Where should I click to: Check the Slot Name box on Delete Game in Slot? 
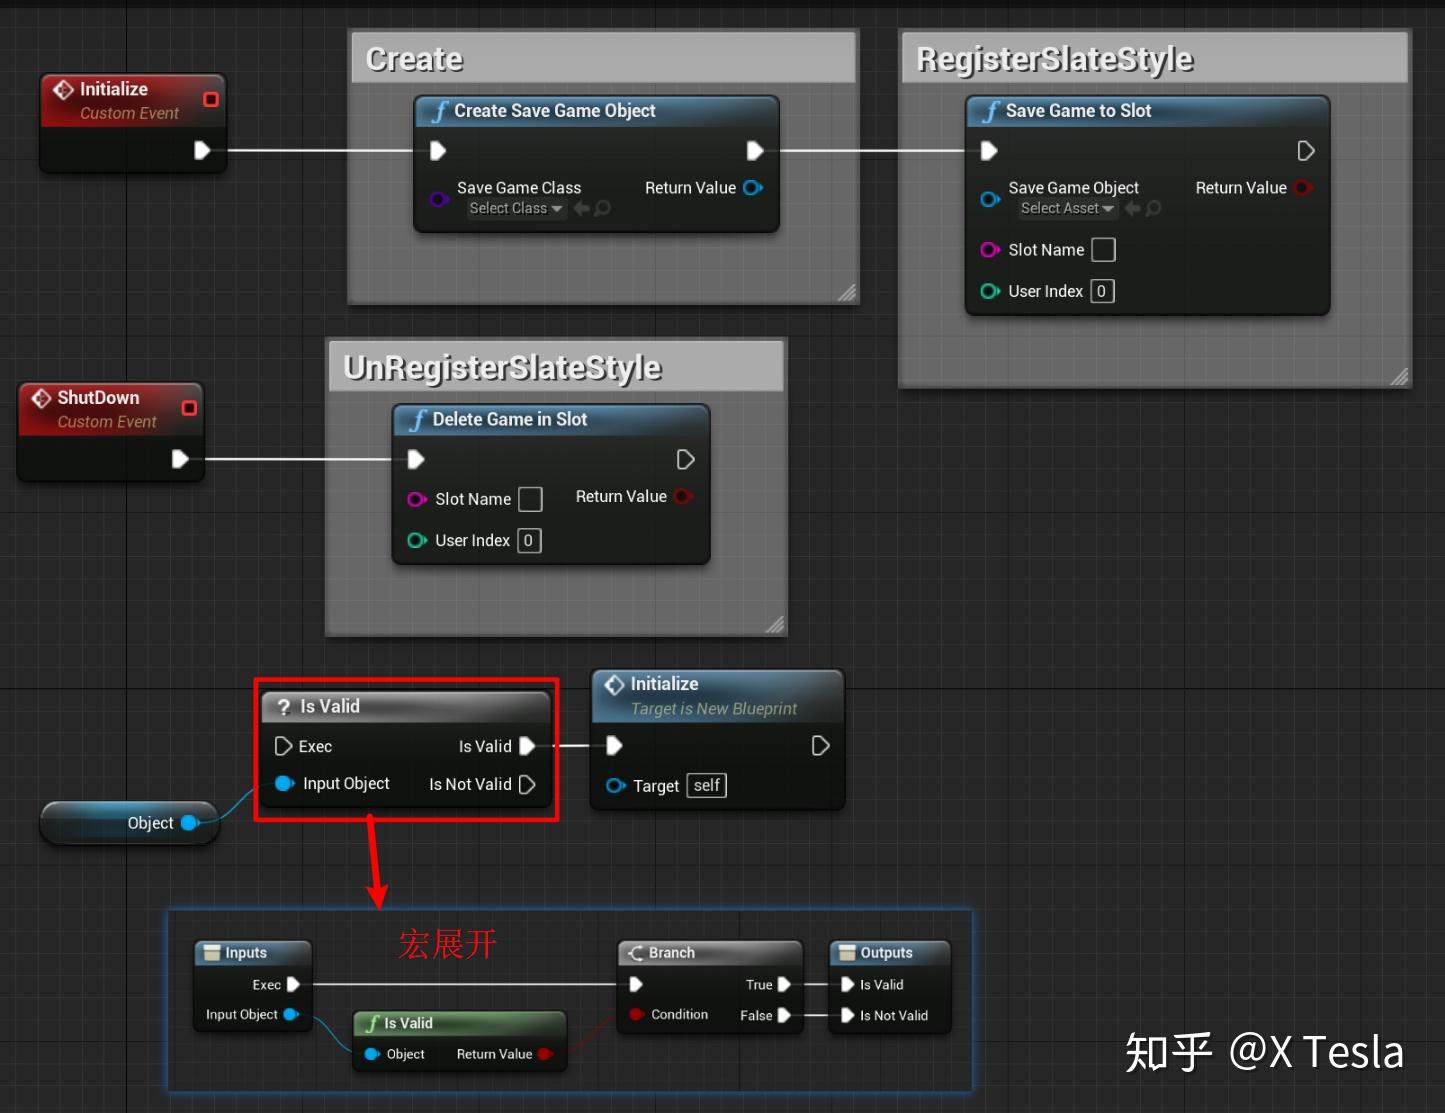[x=530, y=499]
